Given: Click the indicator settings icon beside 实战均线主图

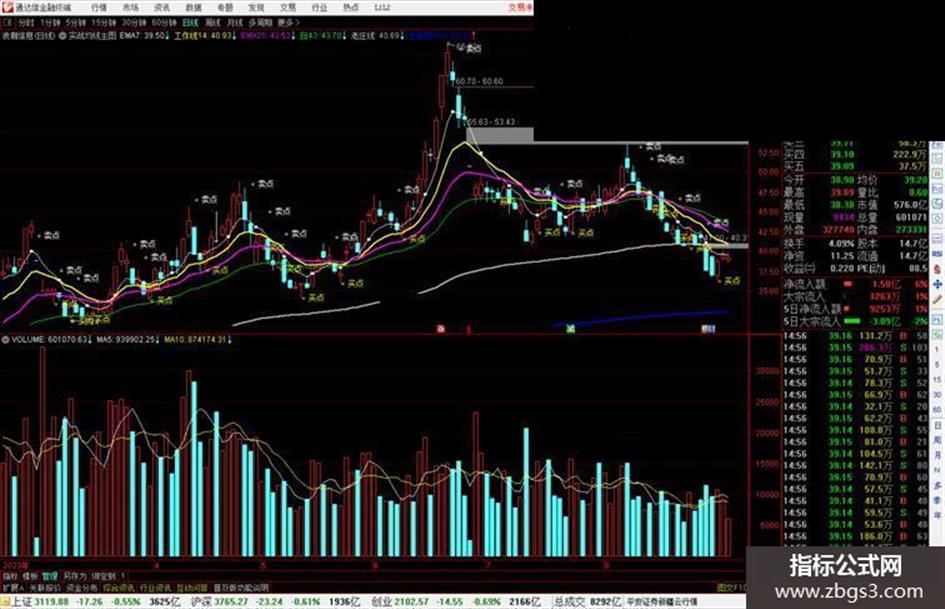Looking at the screenshot, I should (62, 36).
